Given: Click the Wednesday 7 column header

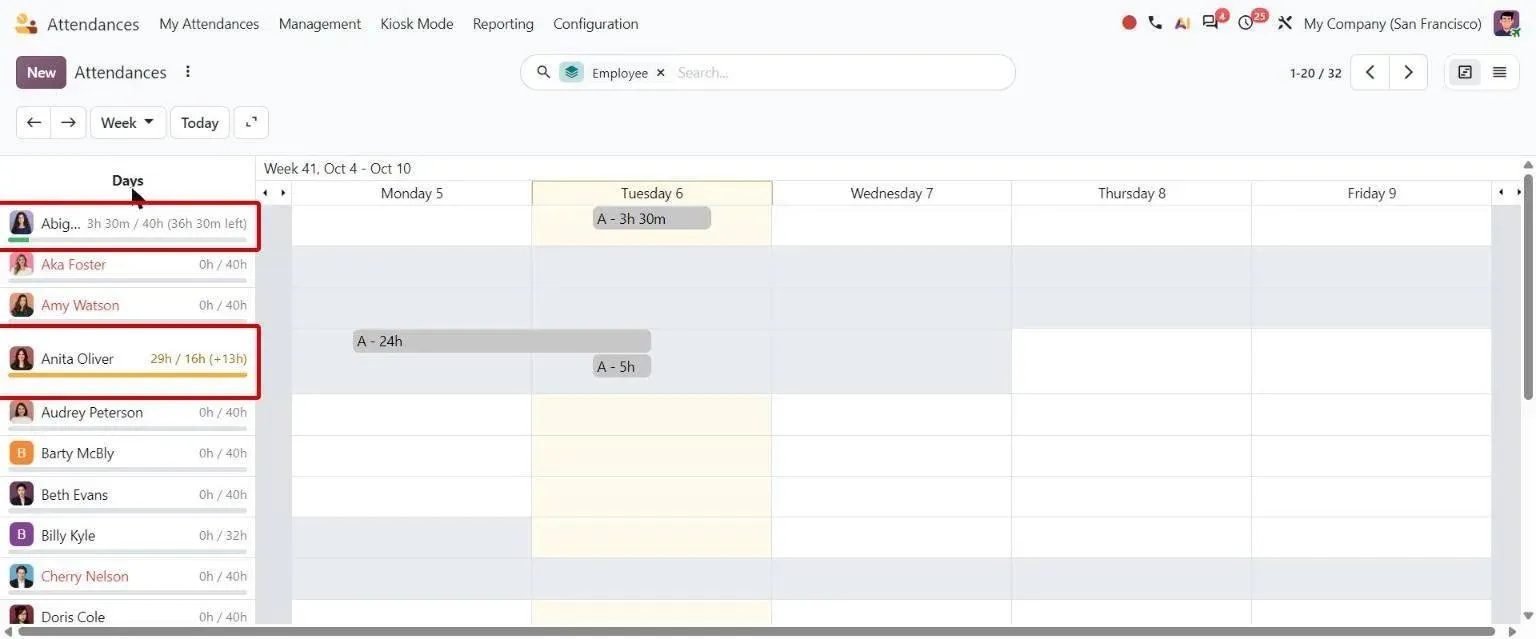Looking at the screenshot, I should click(892, 193).
